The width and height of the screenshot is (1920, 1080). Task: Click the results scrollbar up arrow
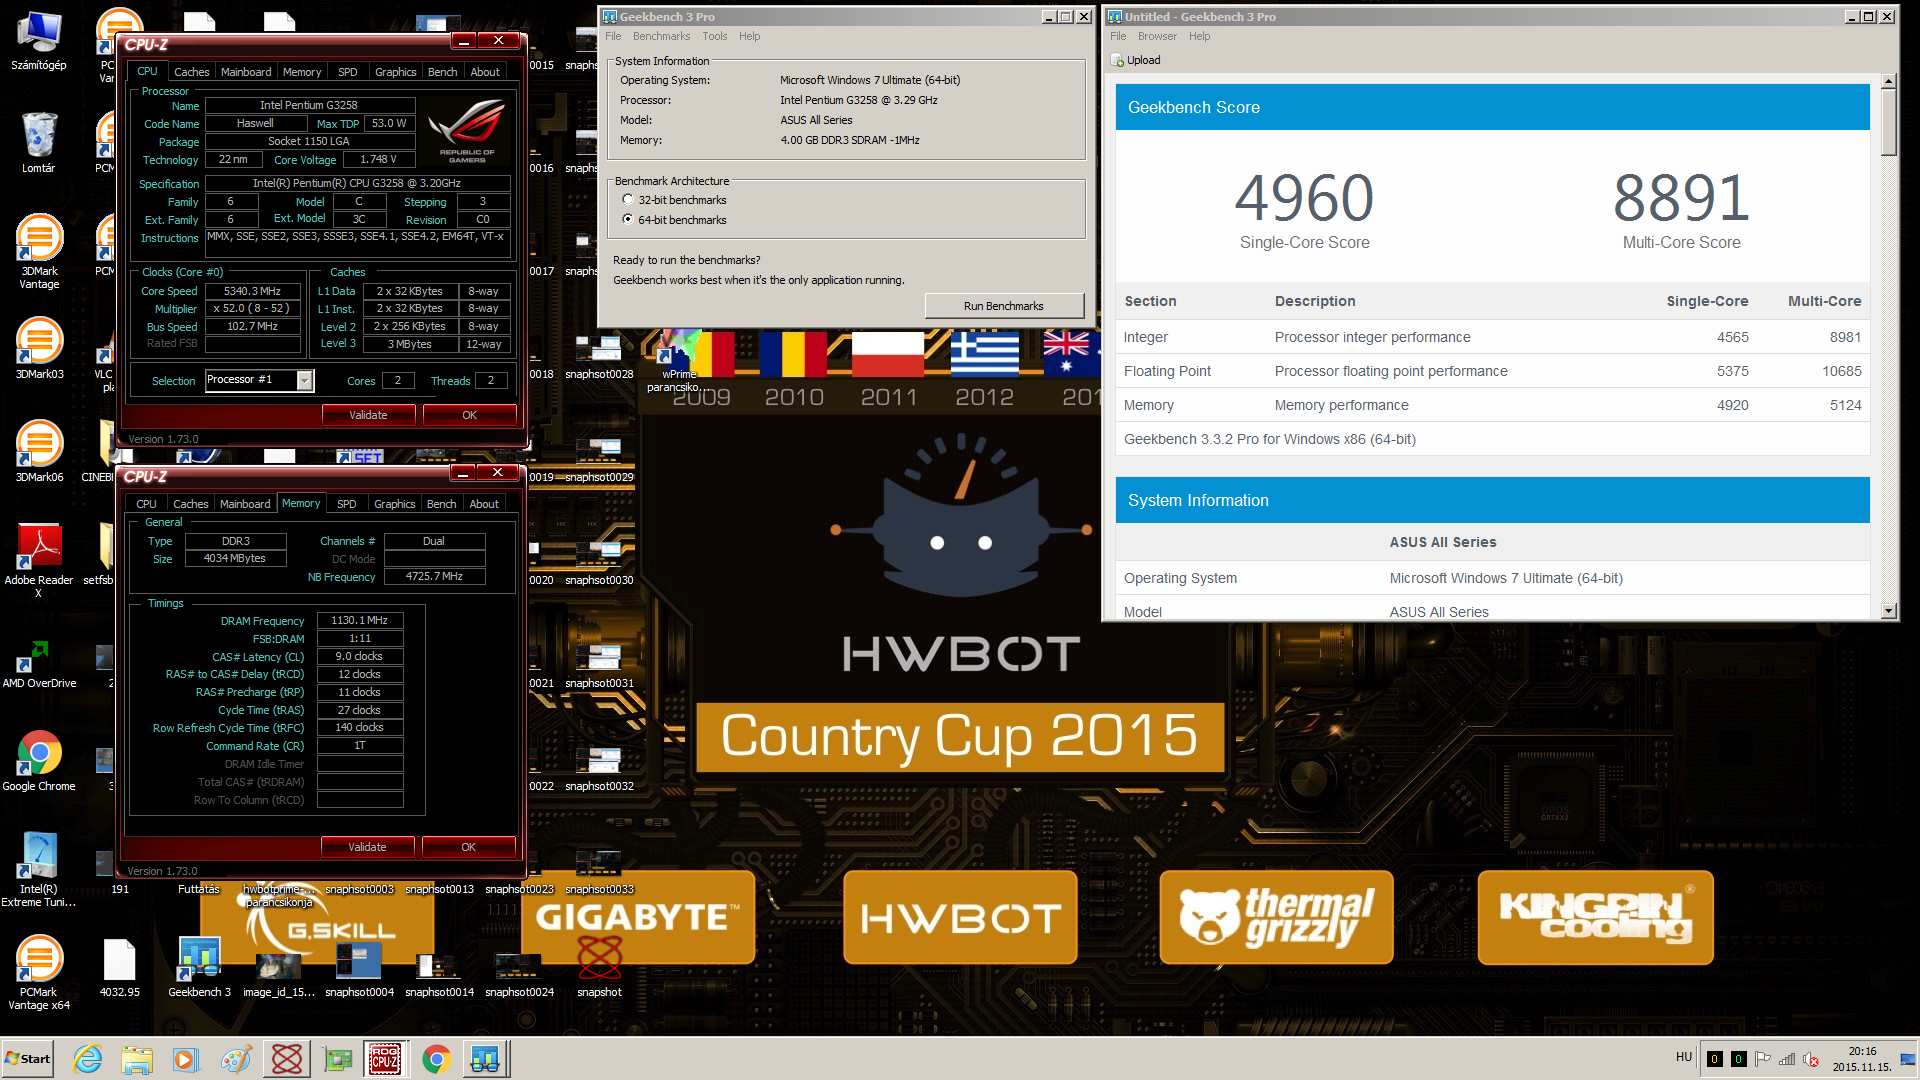pos(1888,81)
